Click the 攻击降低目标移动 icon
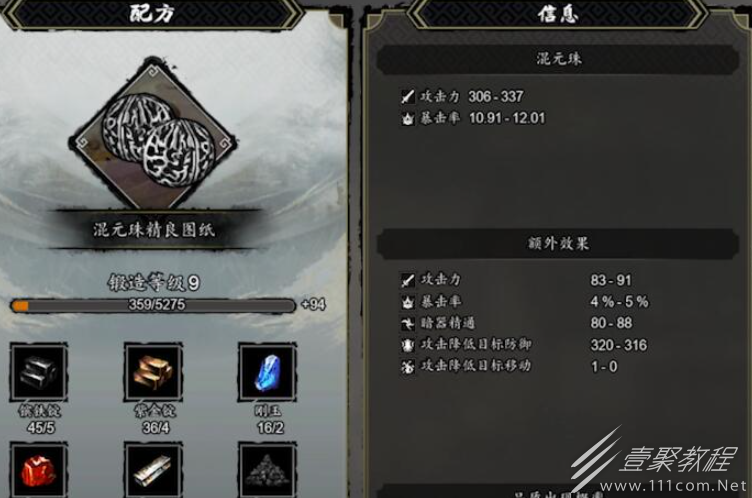 pyautogui.click(x=408, y=367)
